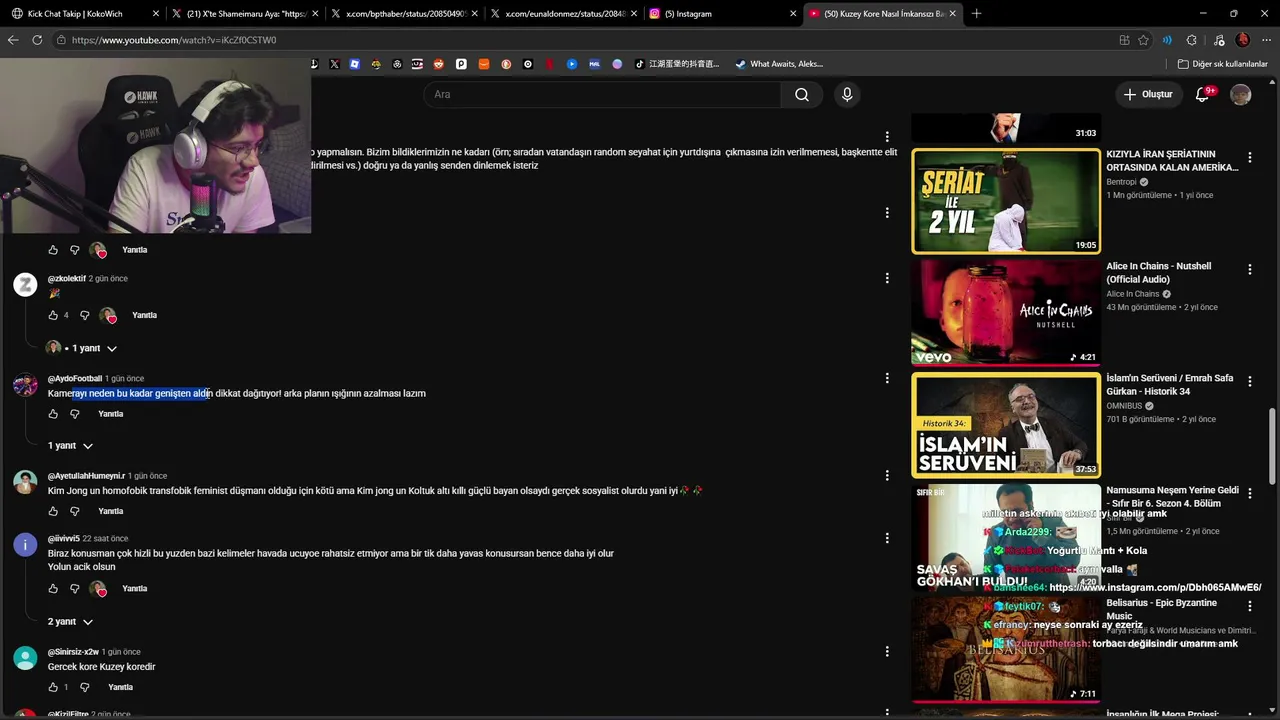The image size is (1280, 720).
Task: Reply to @Sinirsiz-x2w with Yanıtla
Action: [x=120, y=687]
